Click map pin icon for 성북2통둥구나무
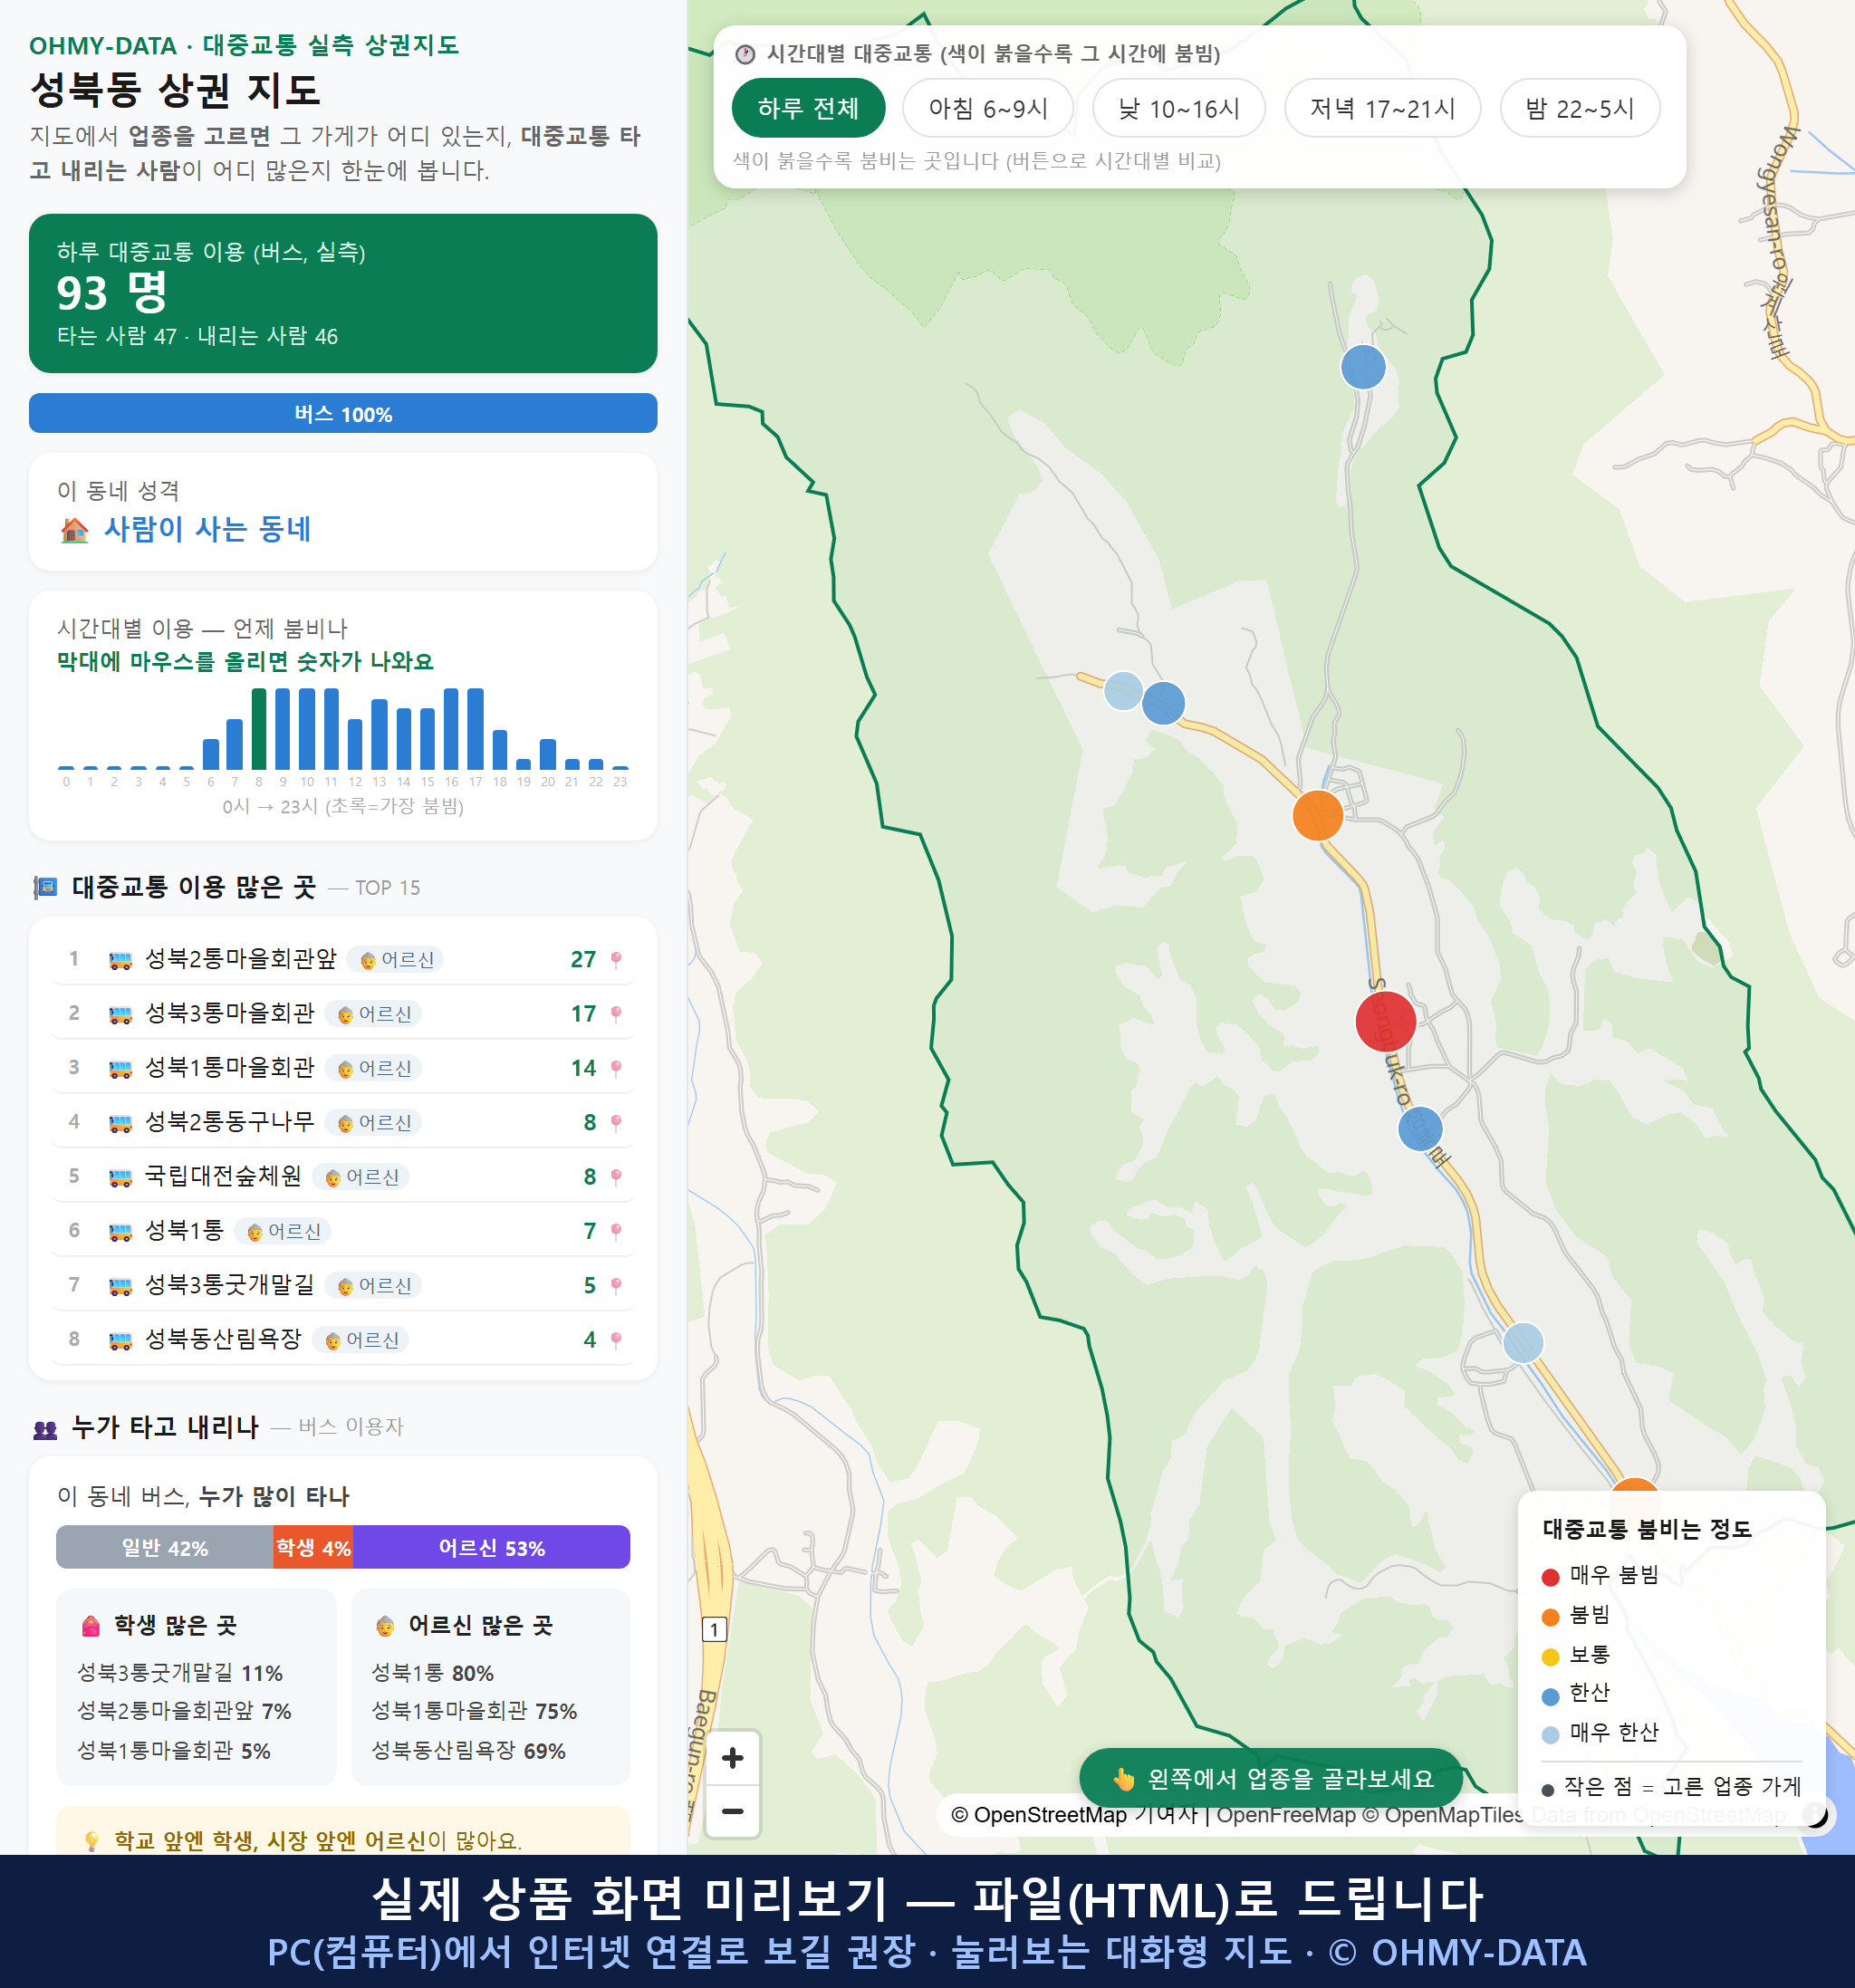1855x1988 pixels. (x=616, y=1123)
